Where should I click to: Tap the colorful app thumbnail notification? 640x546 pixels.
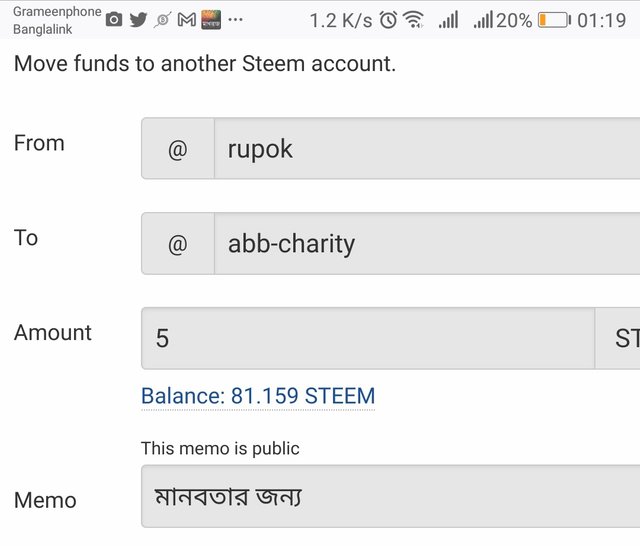[211, 20]
